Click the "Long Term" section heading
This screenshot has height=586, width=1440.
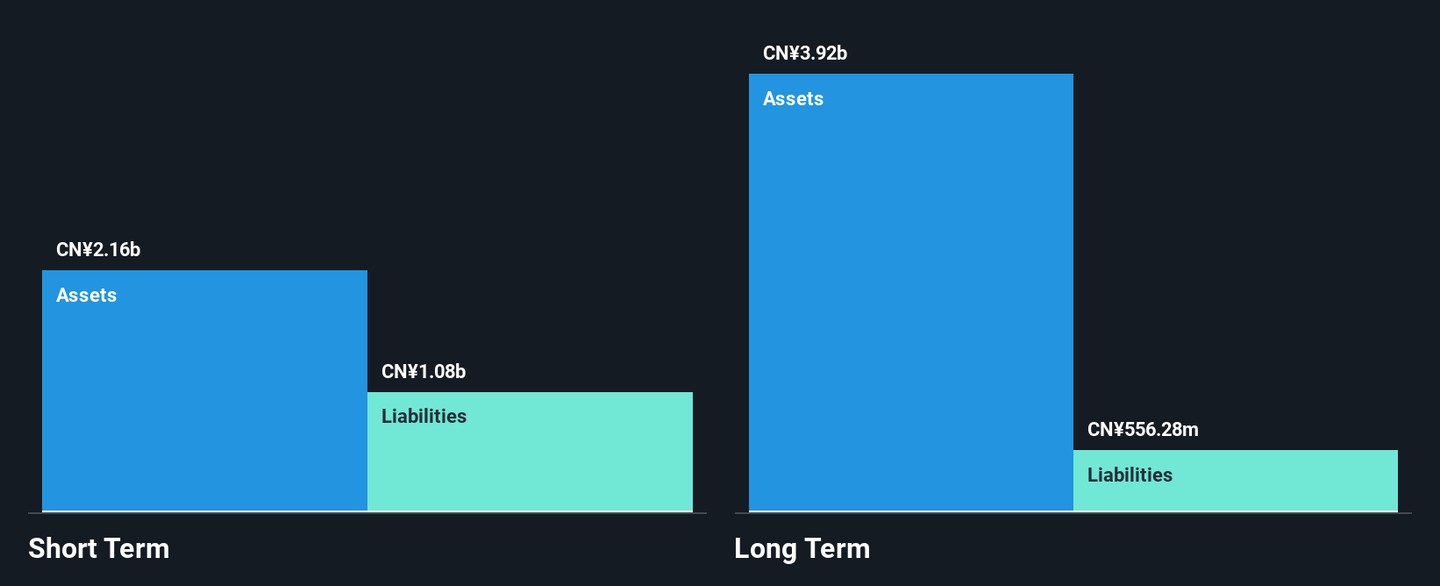coord(801,549)
